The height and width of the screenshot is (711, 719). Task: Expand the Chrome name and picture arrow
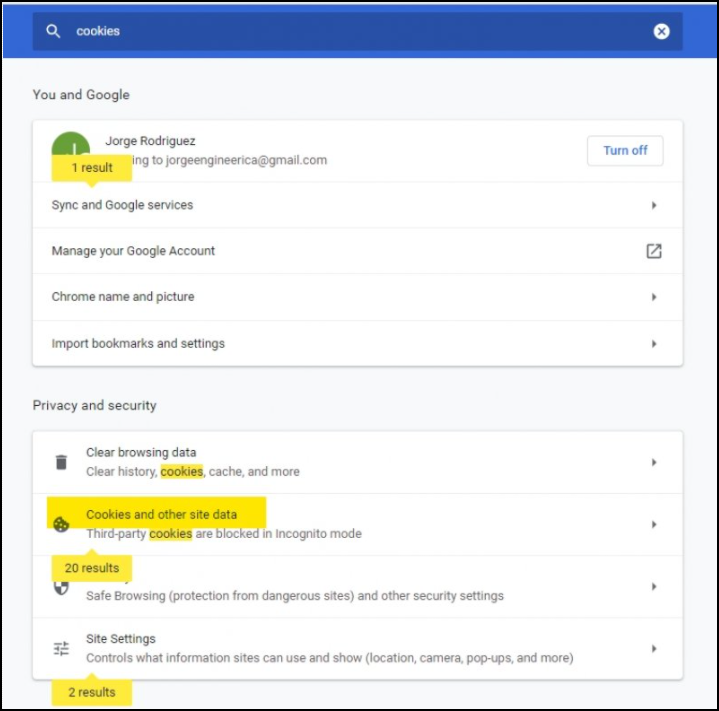coord(654,297)
